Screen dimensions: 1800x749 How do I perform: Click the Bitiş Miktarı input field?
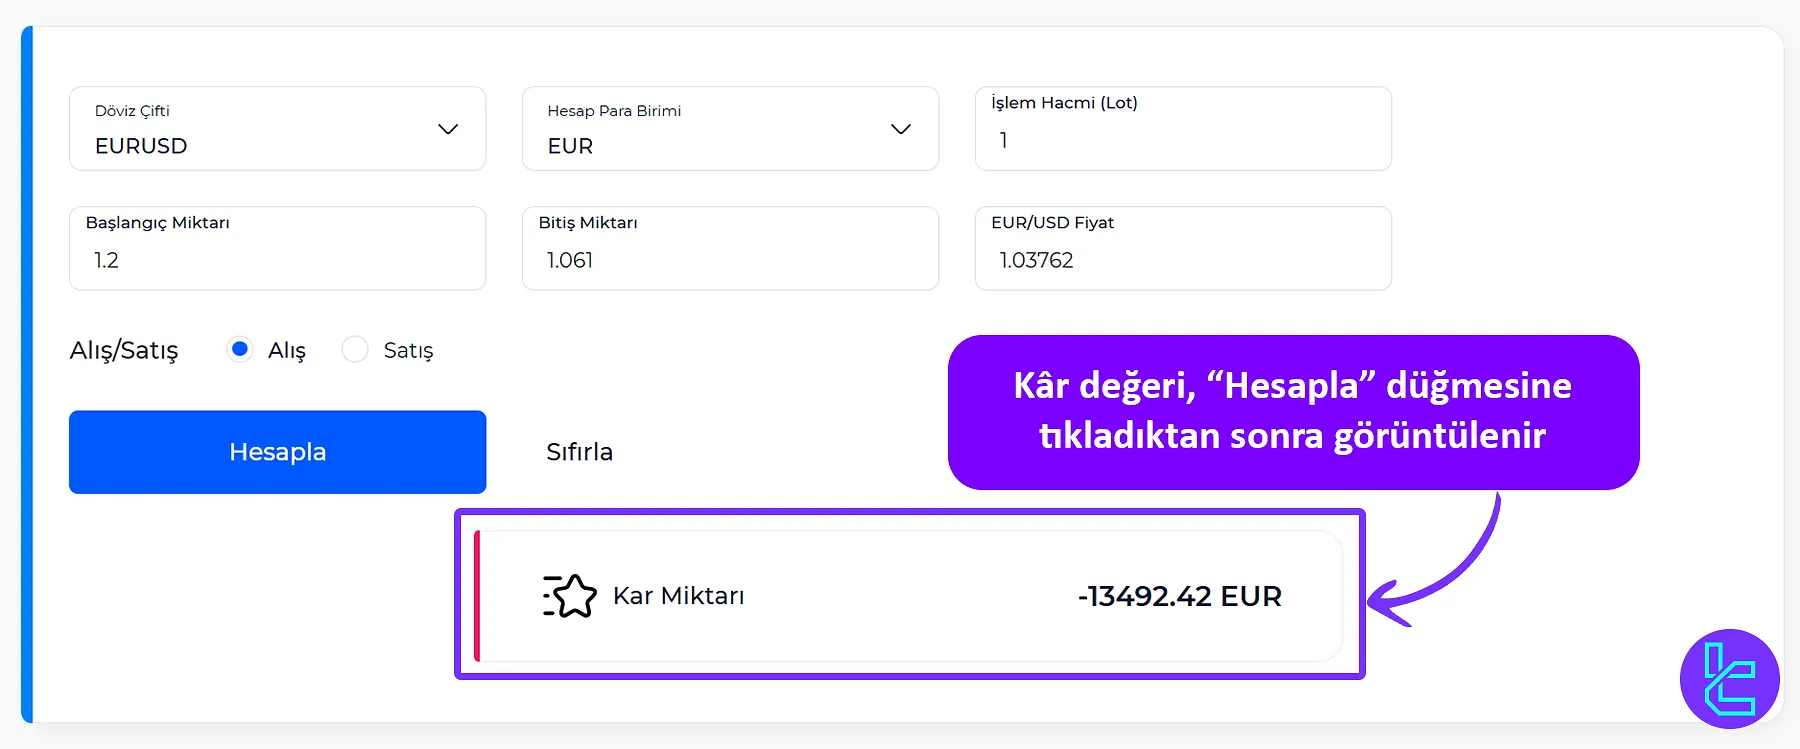[x=729, y=260]
